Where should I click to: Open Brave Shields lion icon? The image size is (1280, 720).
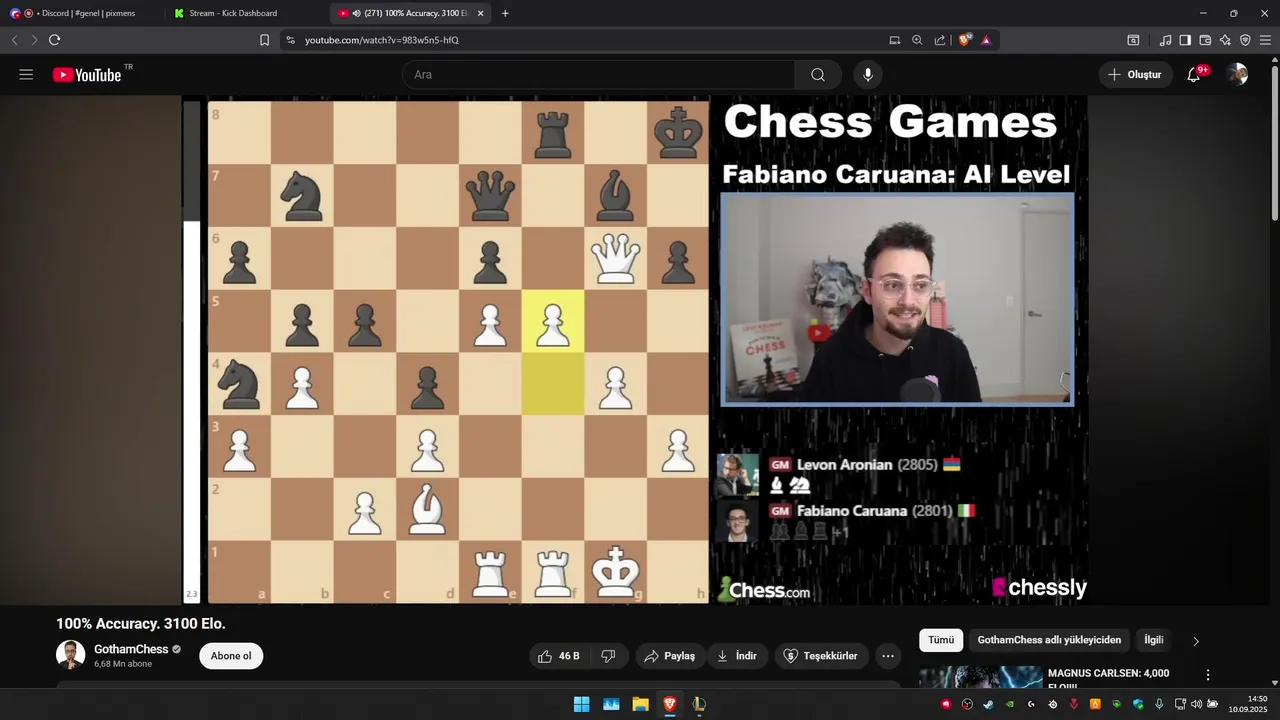965,40
